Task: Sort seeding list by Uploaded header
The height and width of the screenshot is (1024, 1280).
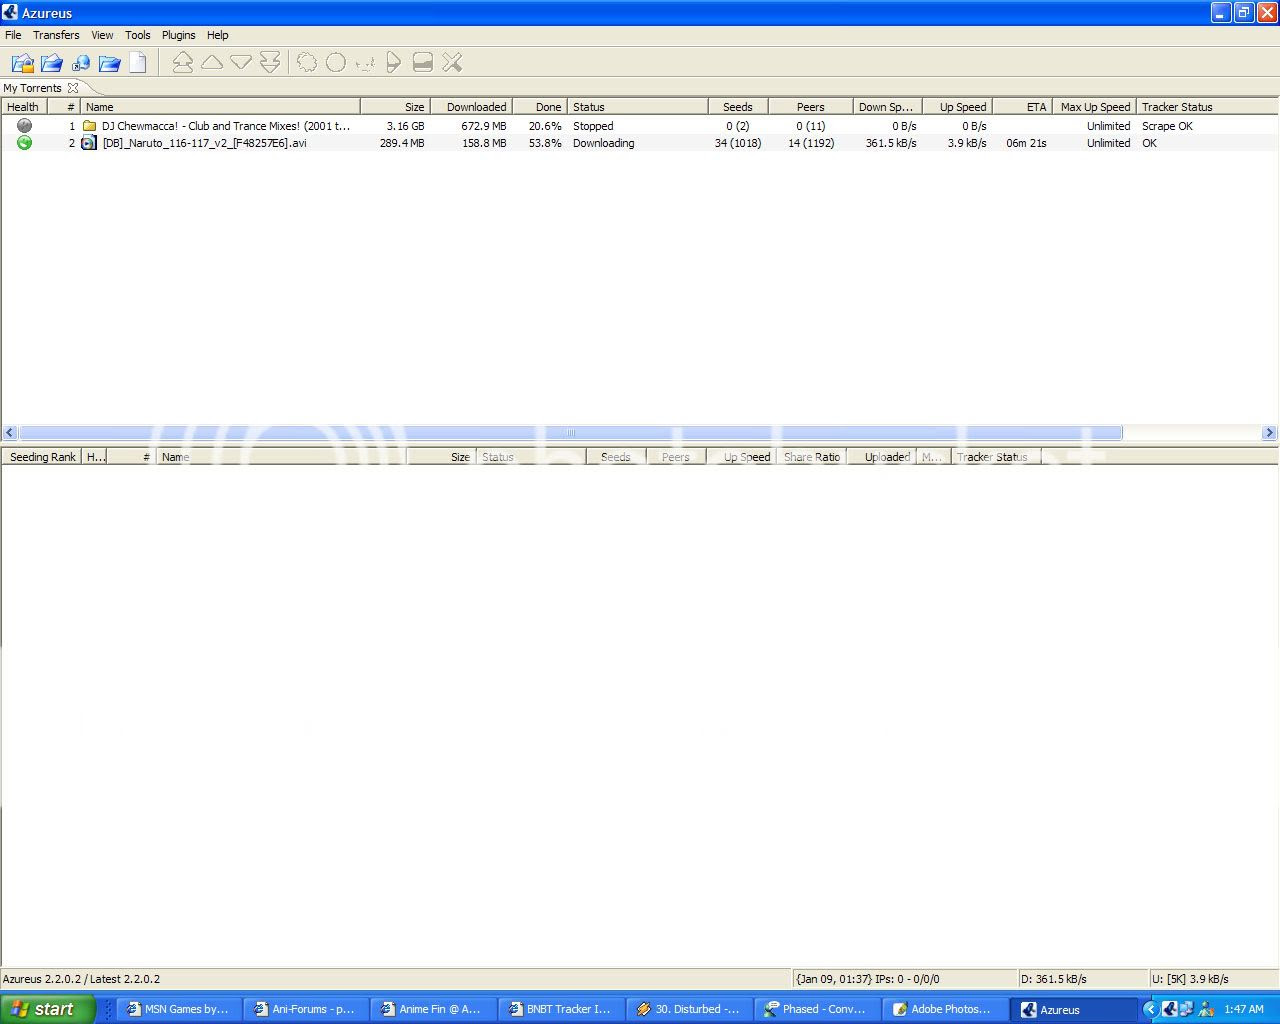Action: coord(882,457)
